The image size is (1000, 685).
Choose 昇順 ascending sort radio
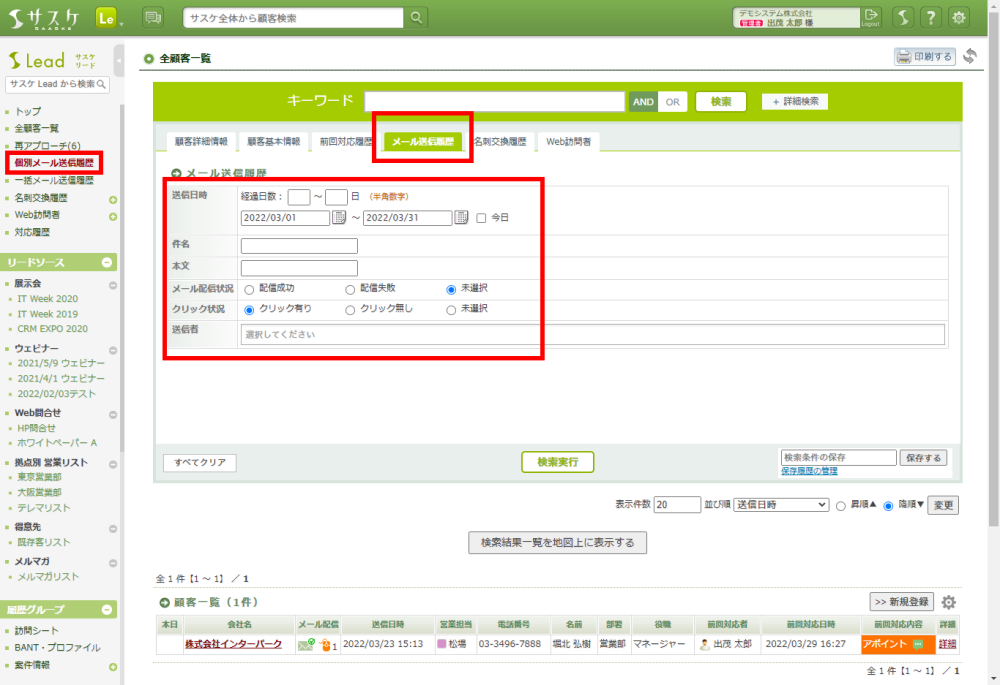click(841, 506)
